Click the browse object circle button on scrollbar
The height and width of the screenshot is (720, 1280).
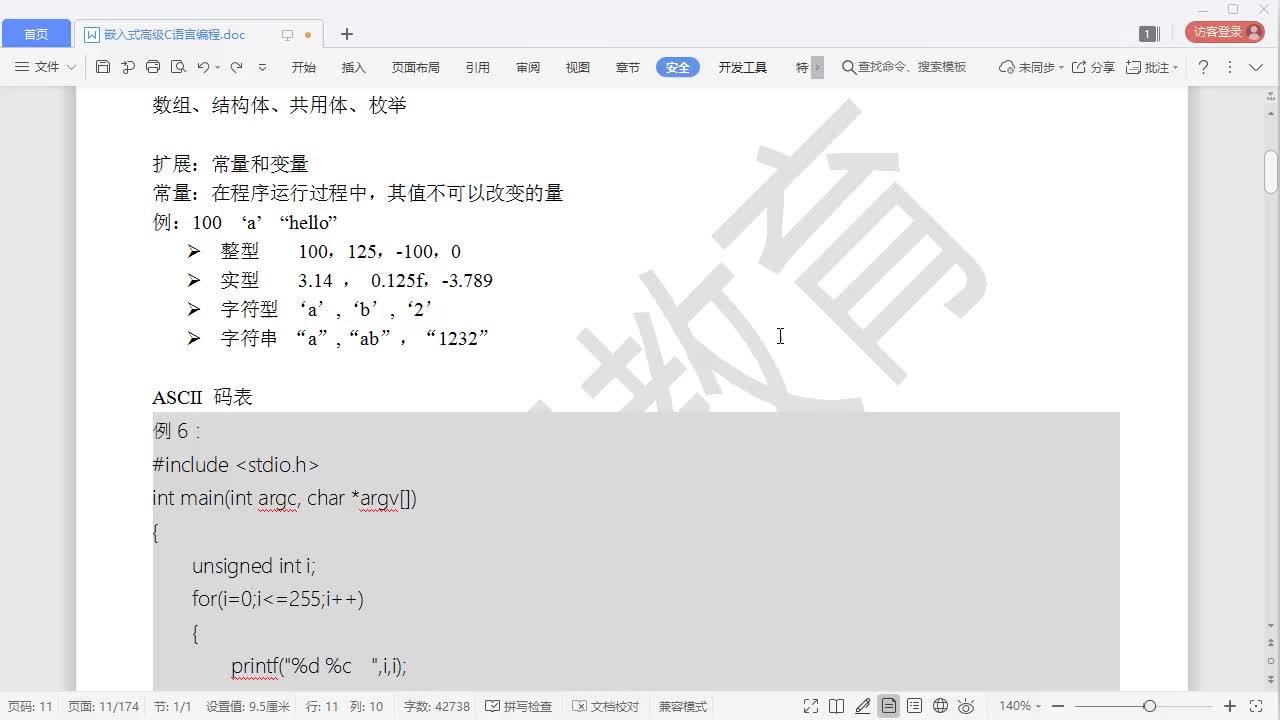pyautogui.click(x=1271, y=660)
